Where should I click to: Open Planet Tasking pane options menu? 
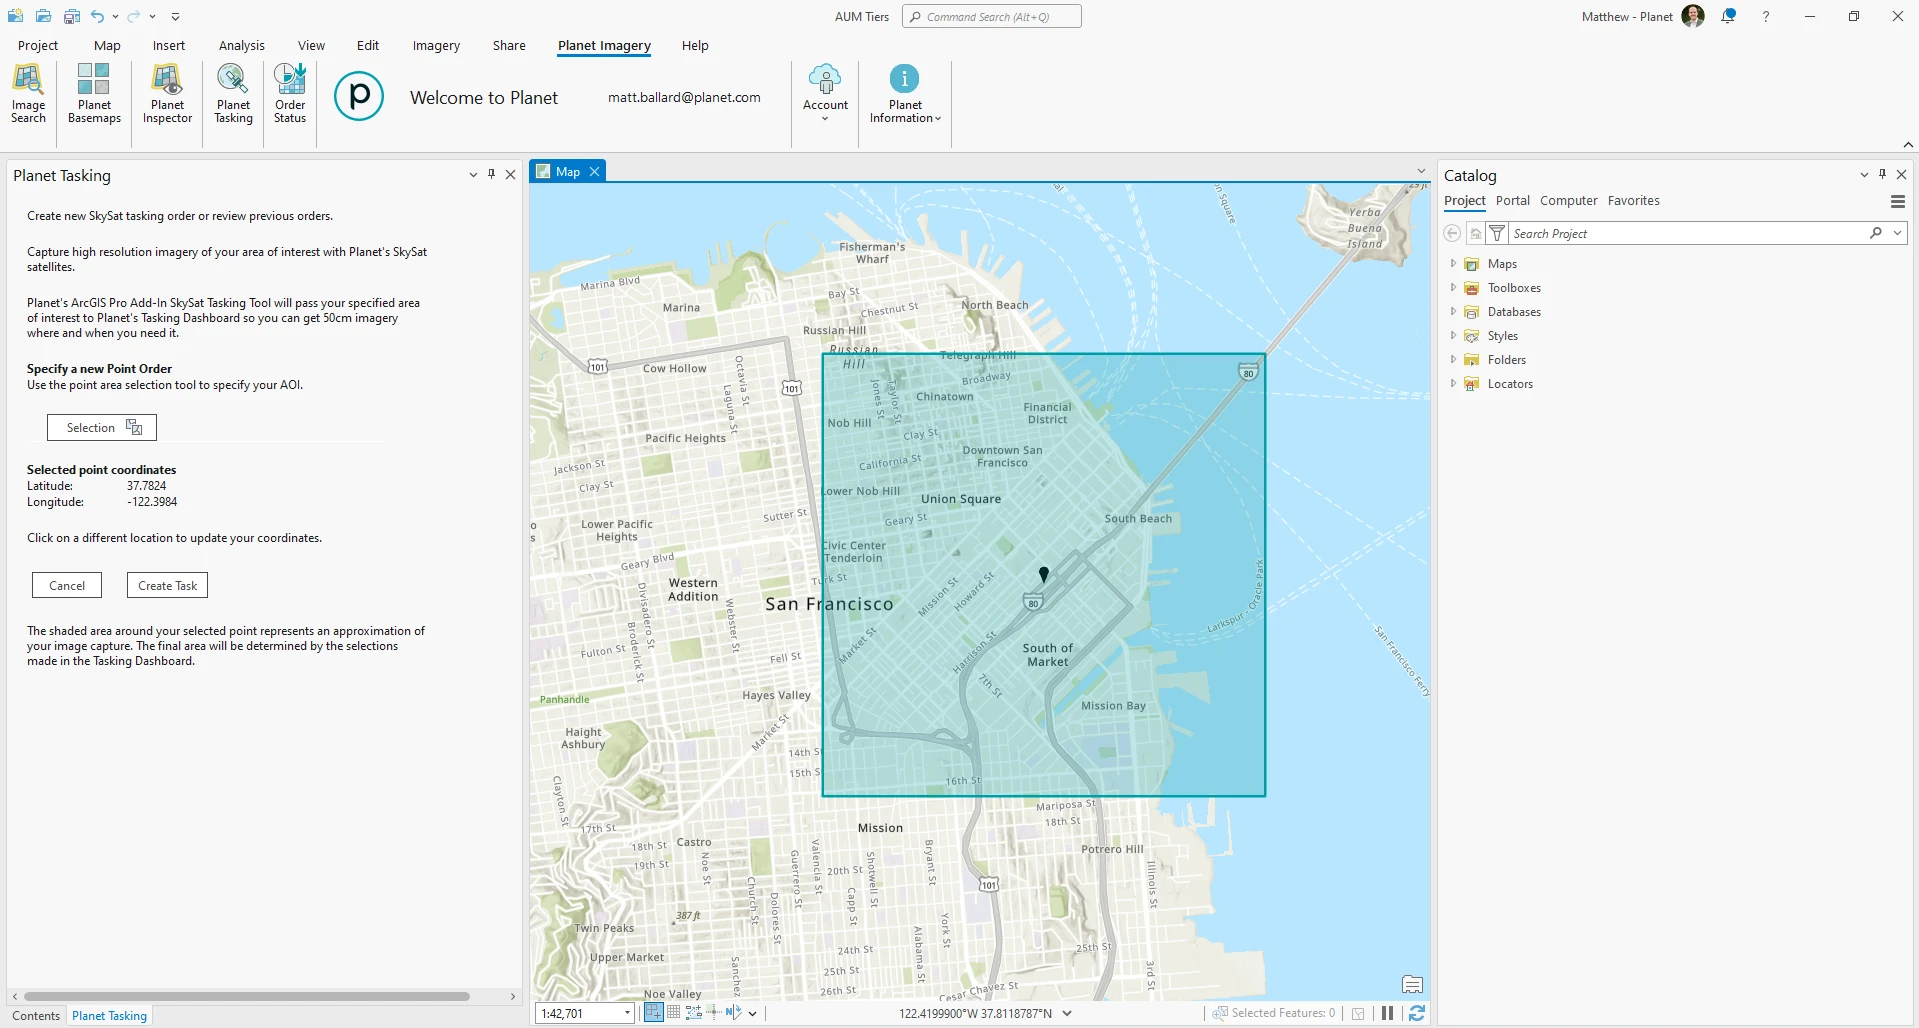(473, 174)
